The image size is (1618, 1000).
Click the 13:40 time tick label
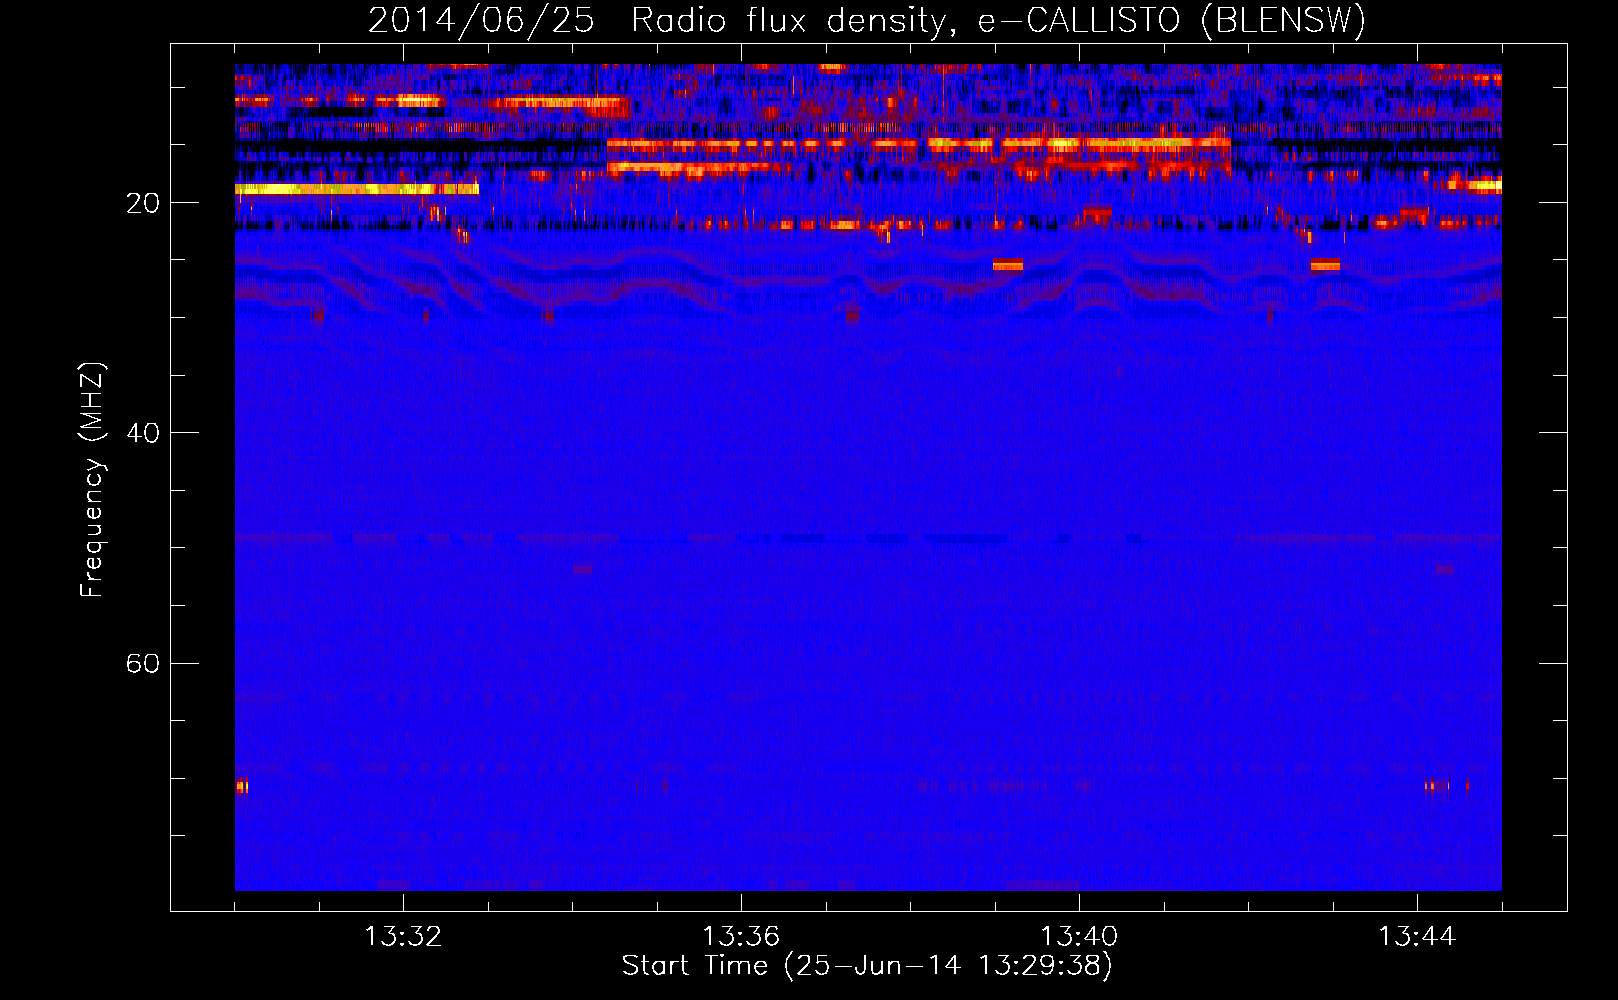point(1079,937)
